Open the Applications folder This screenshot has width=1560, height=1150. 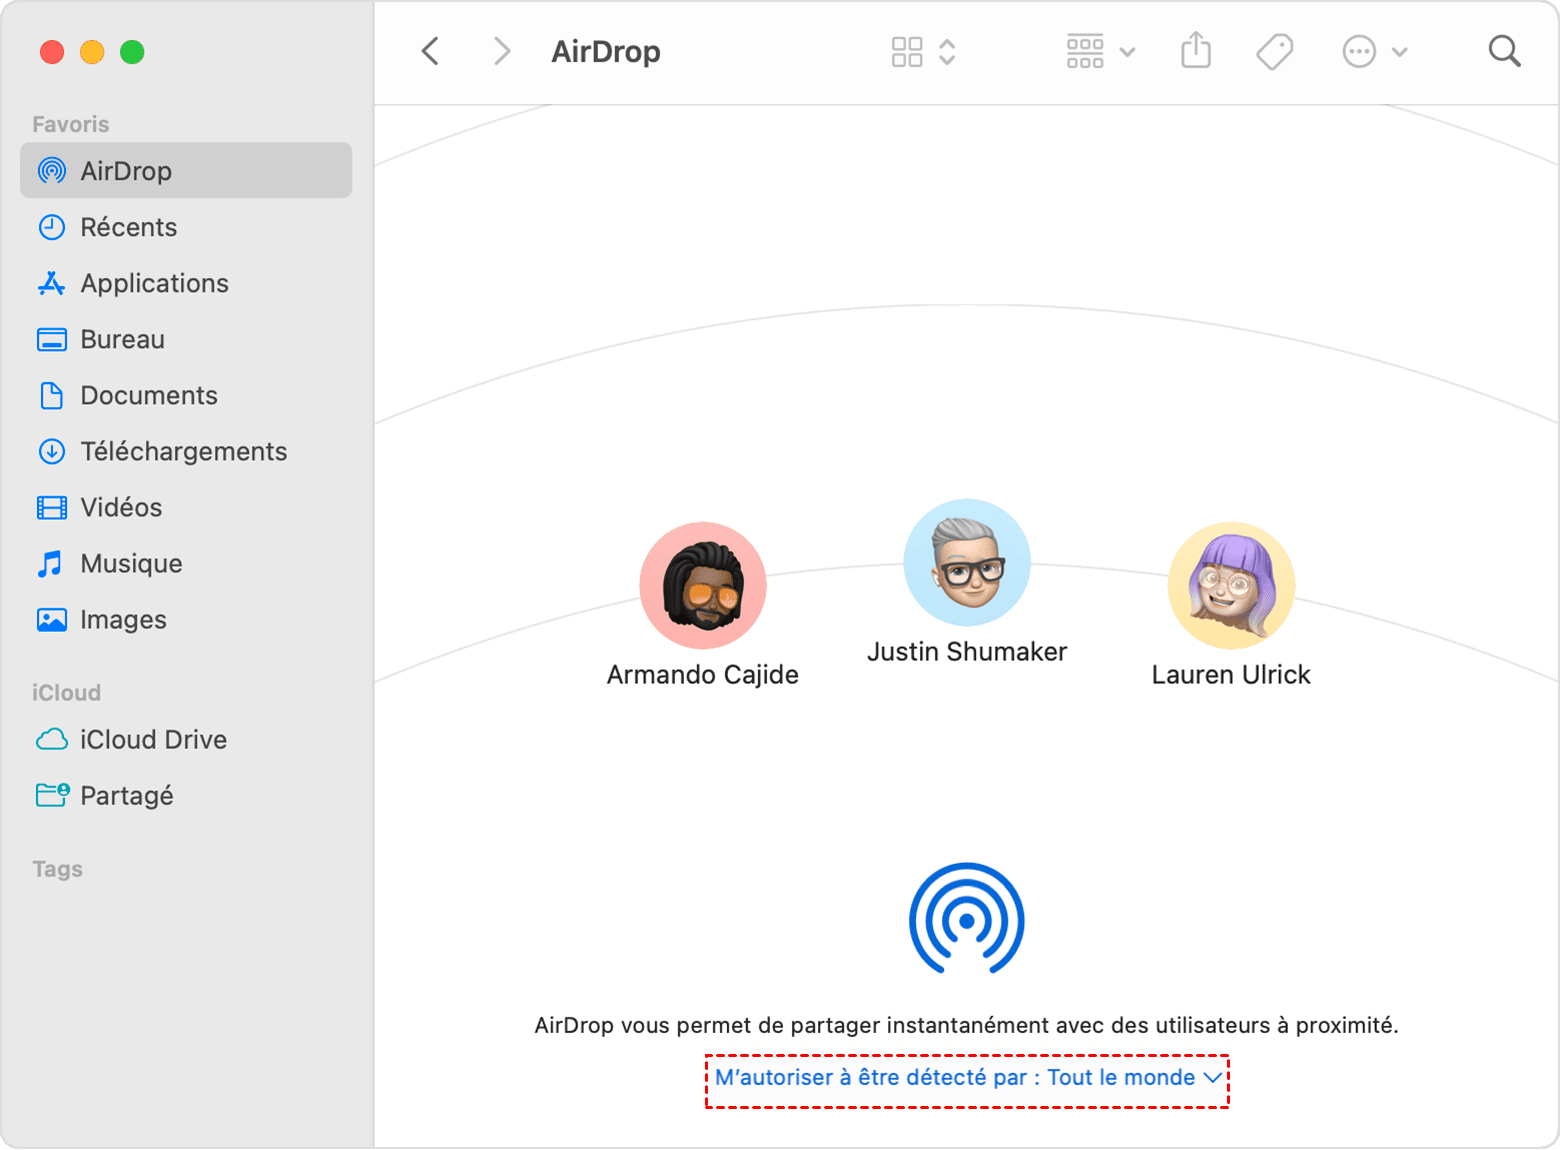coord(186,283)
